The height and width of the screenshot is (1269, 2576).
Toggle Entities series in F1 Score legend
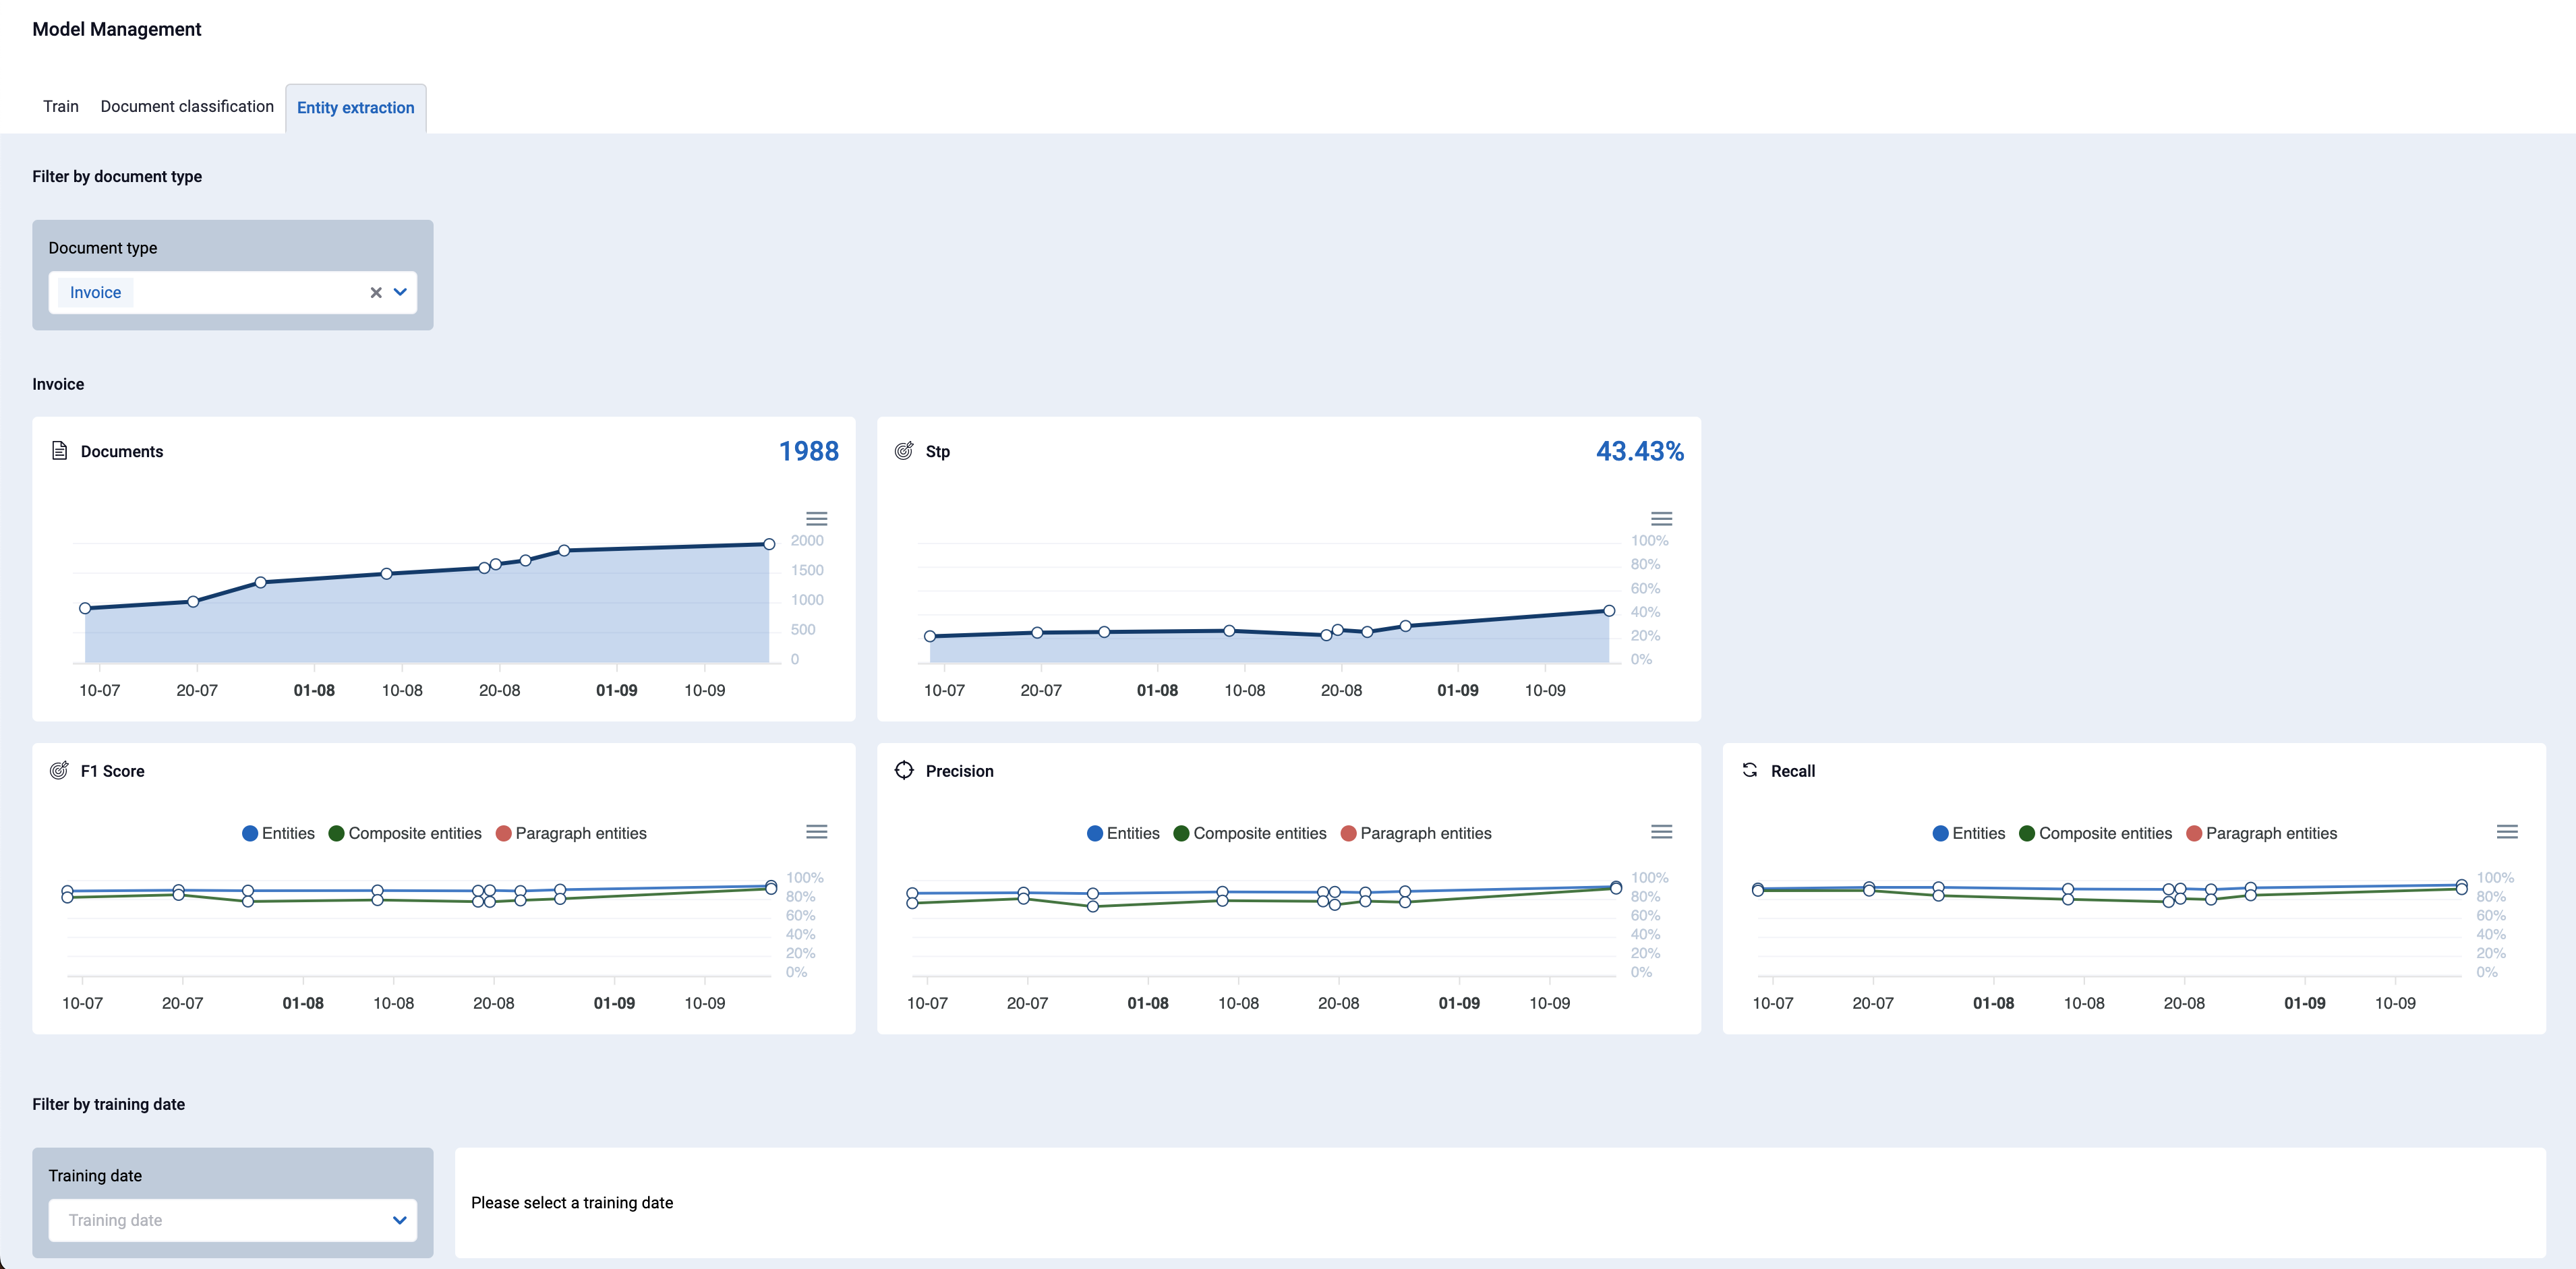(x=278, y=833)
